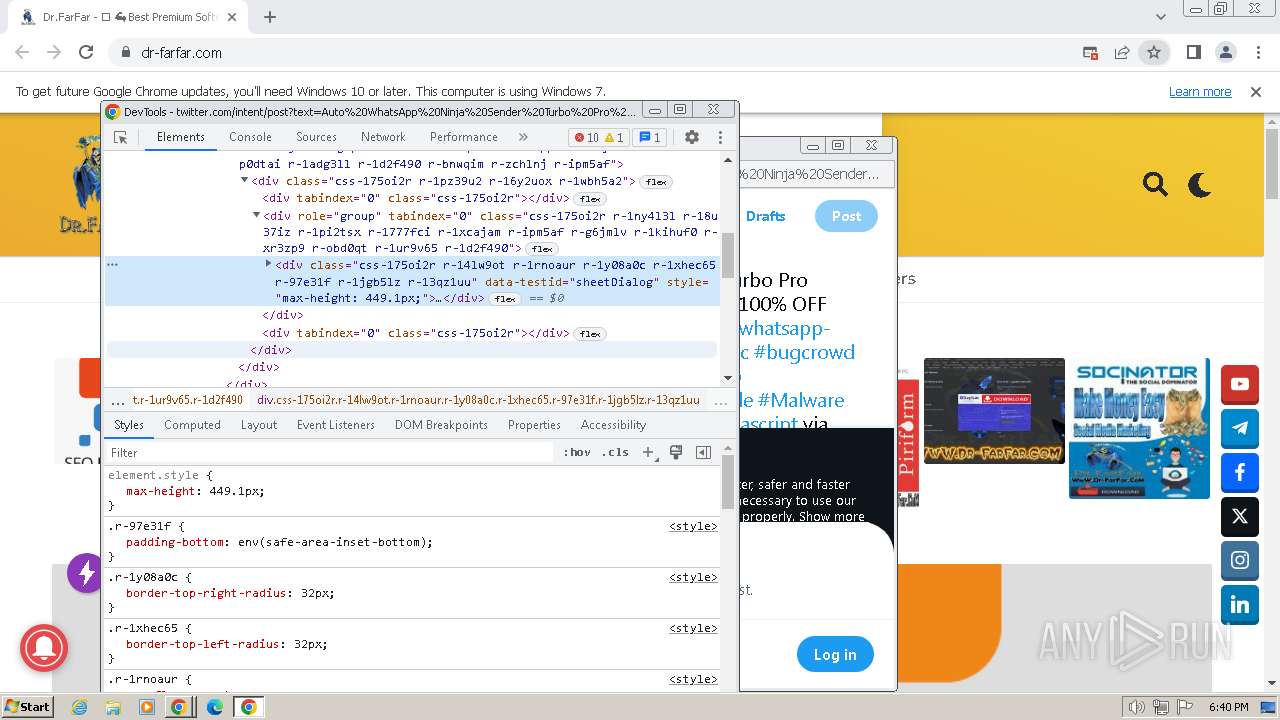This screenshot has width=1280, height=720.
Task: Share this page icon in address bar
Action: 1122,52
